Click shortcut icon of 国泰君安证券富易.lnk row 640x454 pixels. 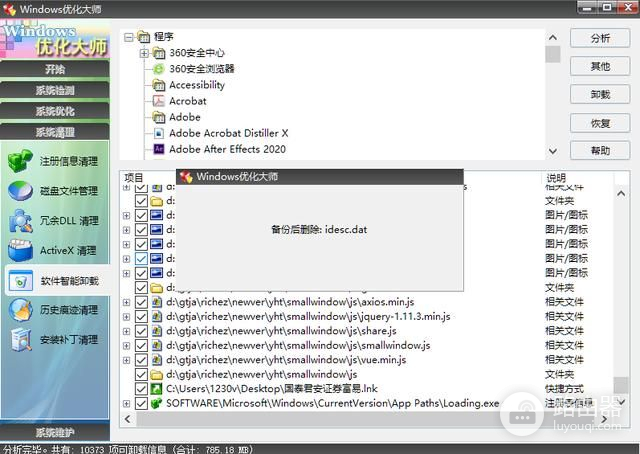coord(156,389)
